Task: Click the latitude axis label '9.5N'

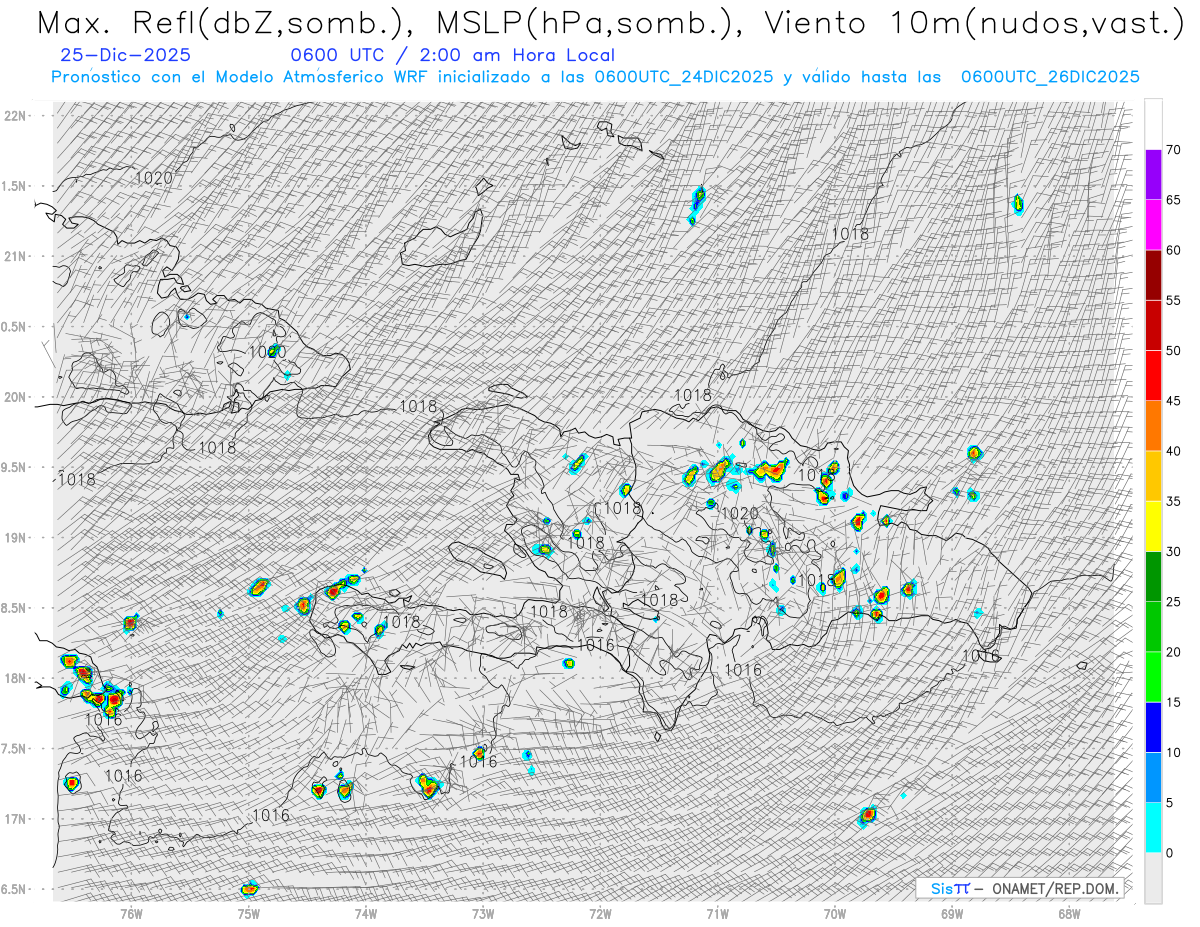Action: click(15, 467)
